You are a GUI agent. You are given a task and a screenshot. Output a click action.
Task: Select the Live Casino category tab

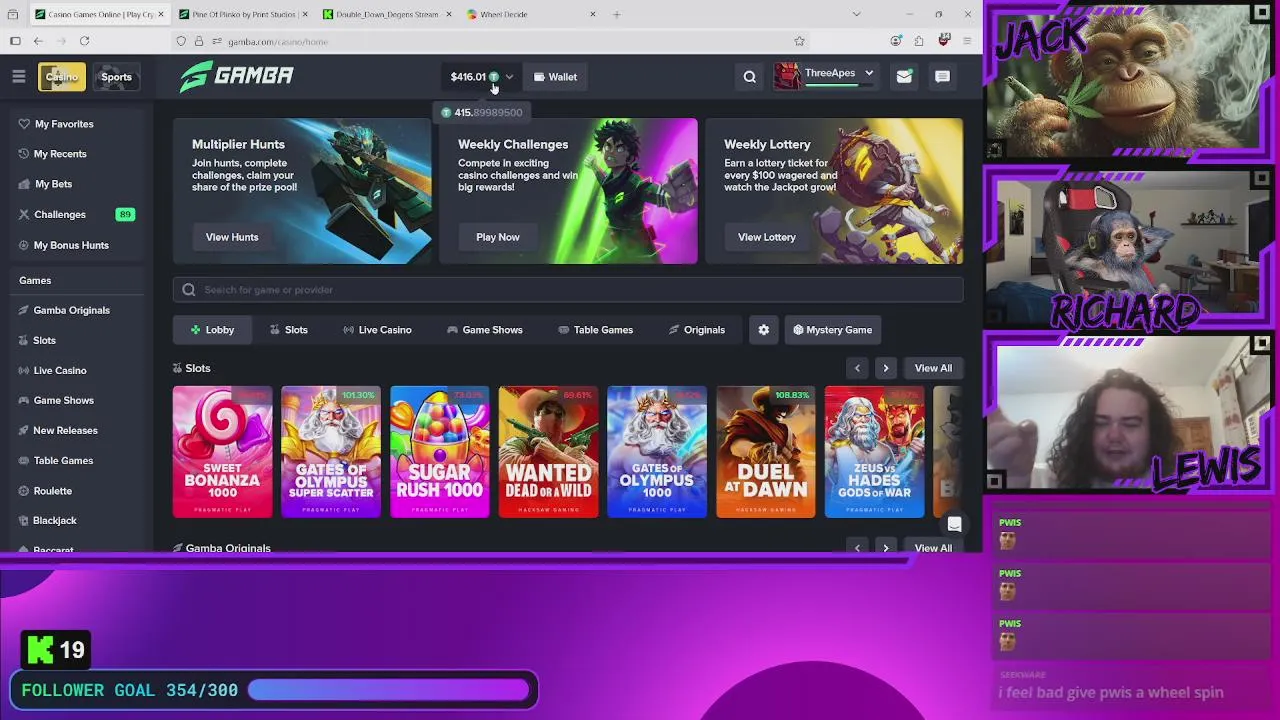pyautogui.click(x=377, y=330)
